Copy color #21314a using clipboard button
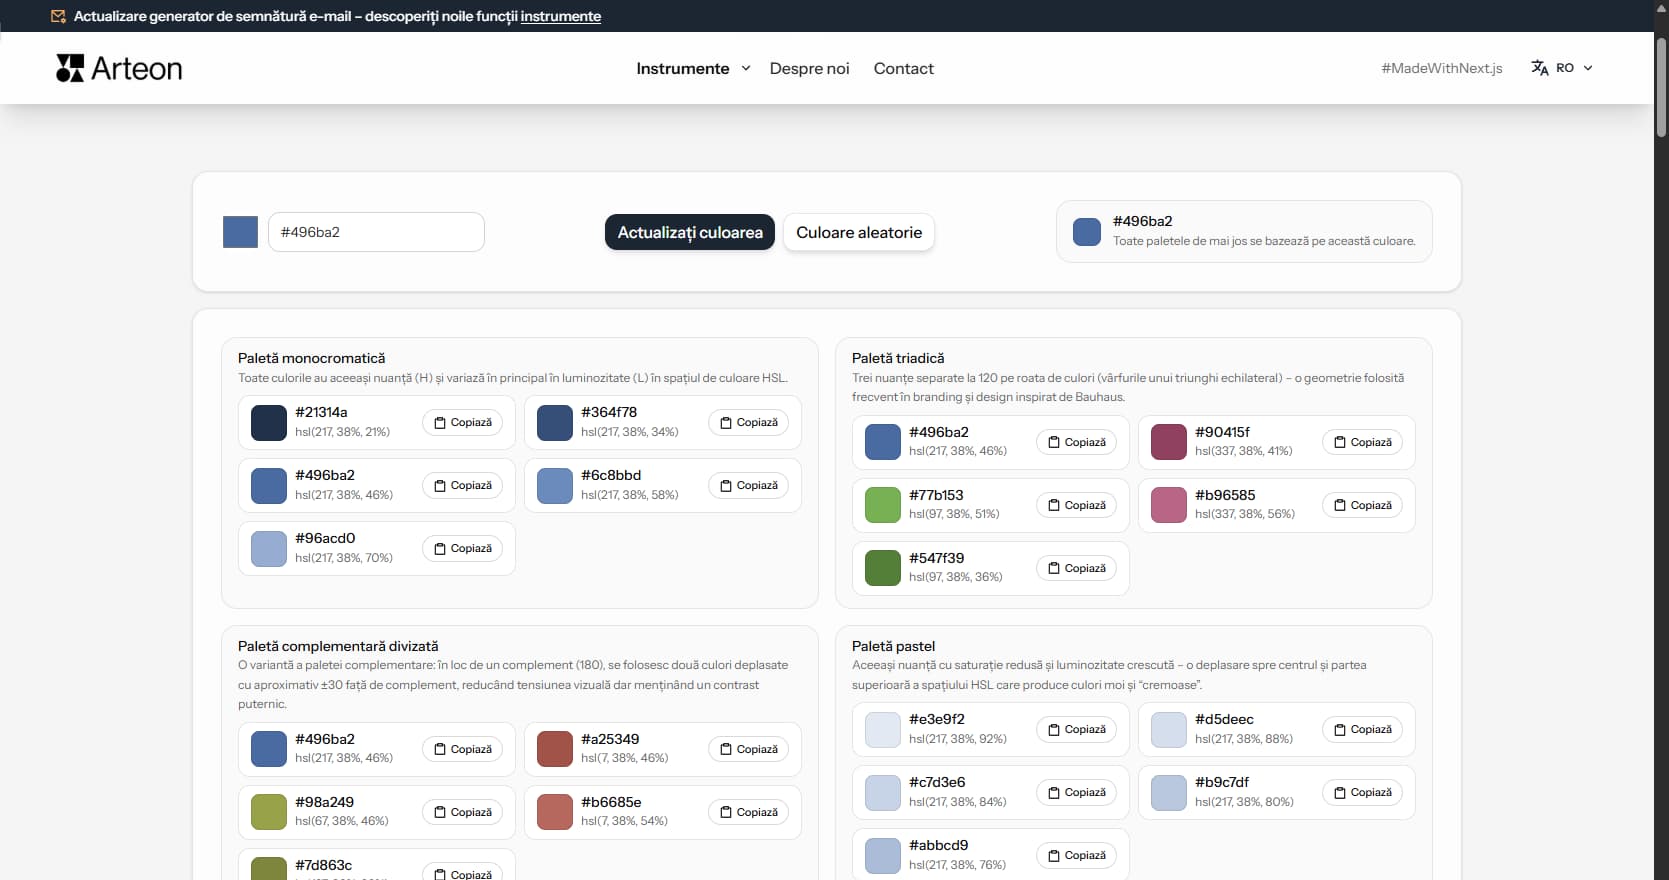Viewport: 1669px width, 880px height. (462, 423)
